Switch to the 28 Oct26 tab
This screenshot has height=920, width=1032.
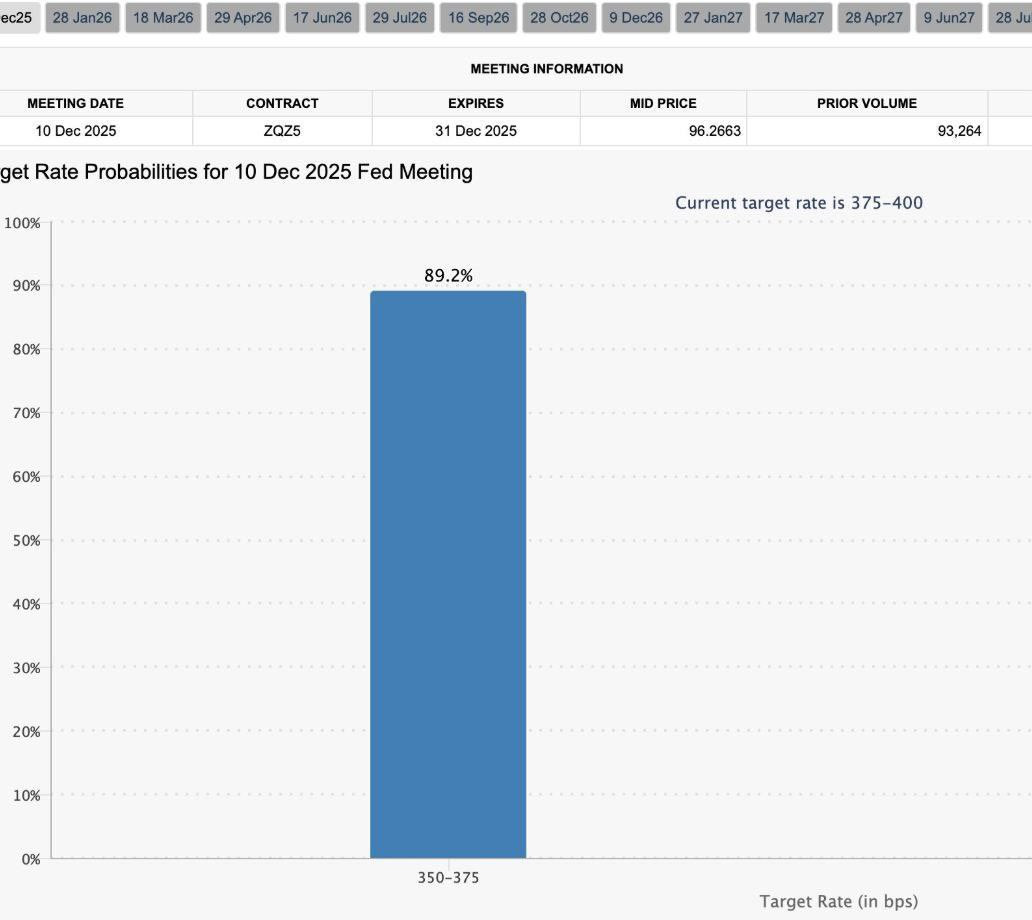point(559,18)
